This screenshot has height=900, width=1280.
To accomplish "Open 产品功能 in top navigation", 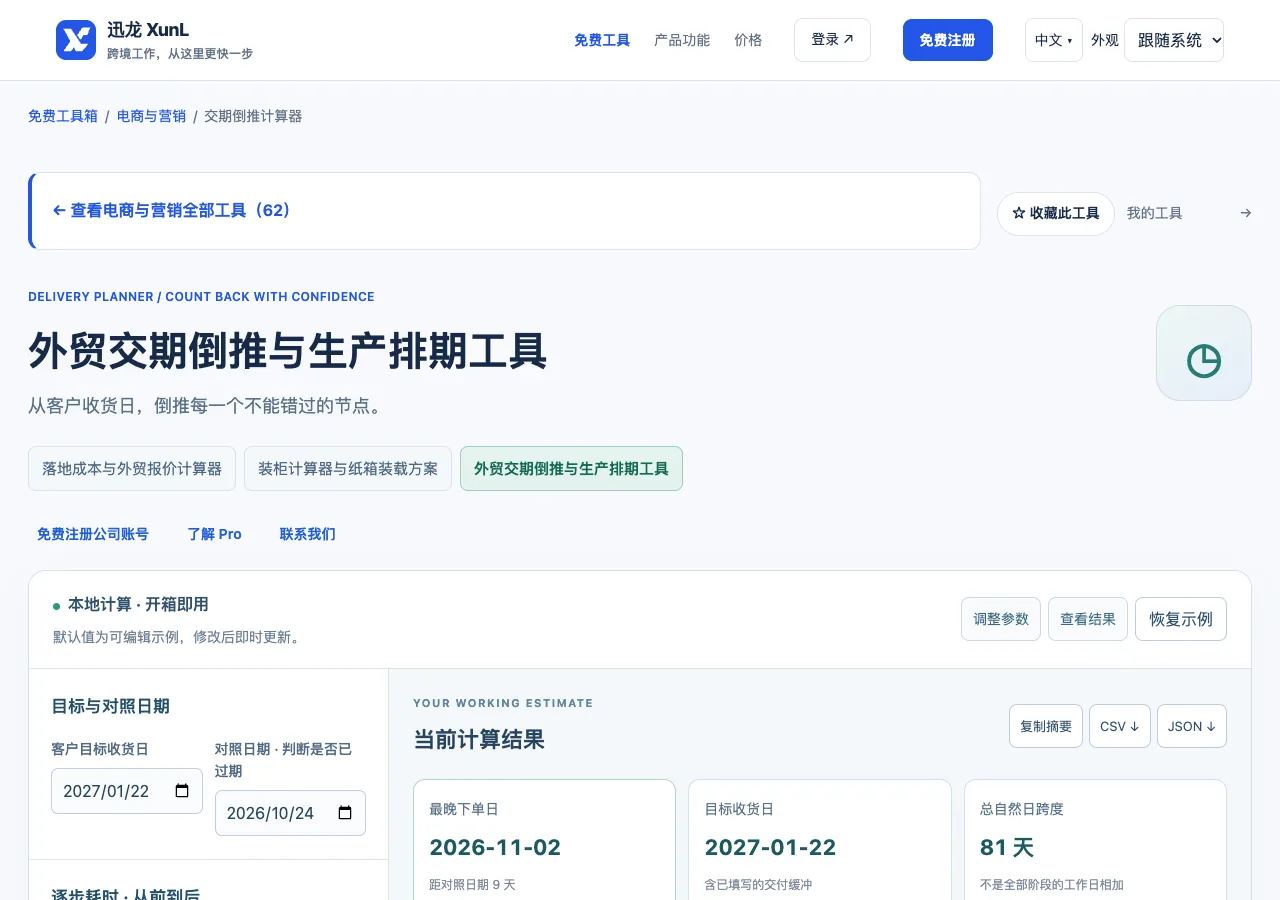I will point(682,40).
